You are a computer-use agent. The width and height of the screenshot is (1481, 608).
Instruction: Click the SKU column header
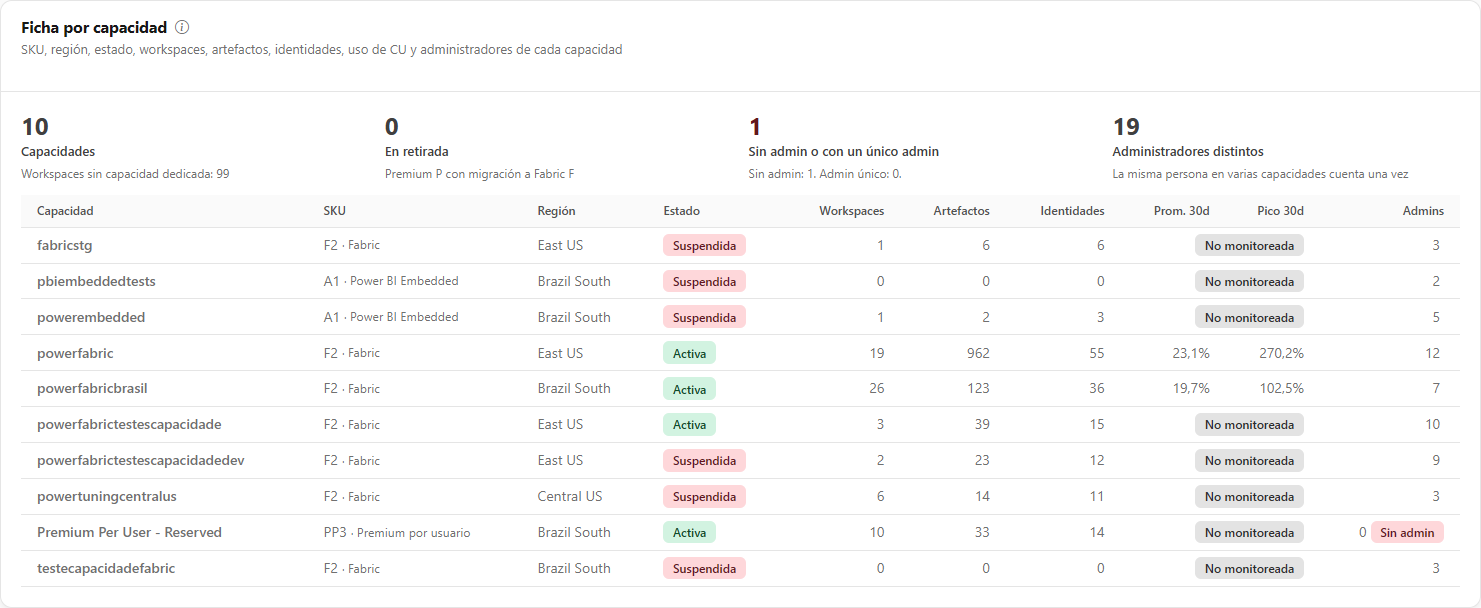(x=334, y=211)
